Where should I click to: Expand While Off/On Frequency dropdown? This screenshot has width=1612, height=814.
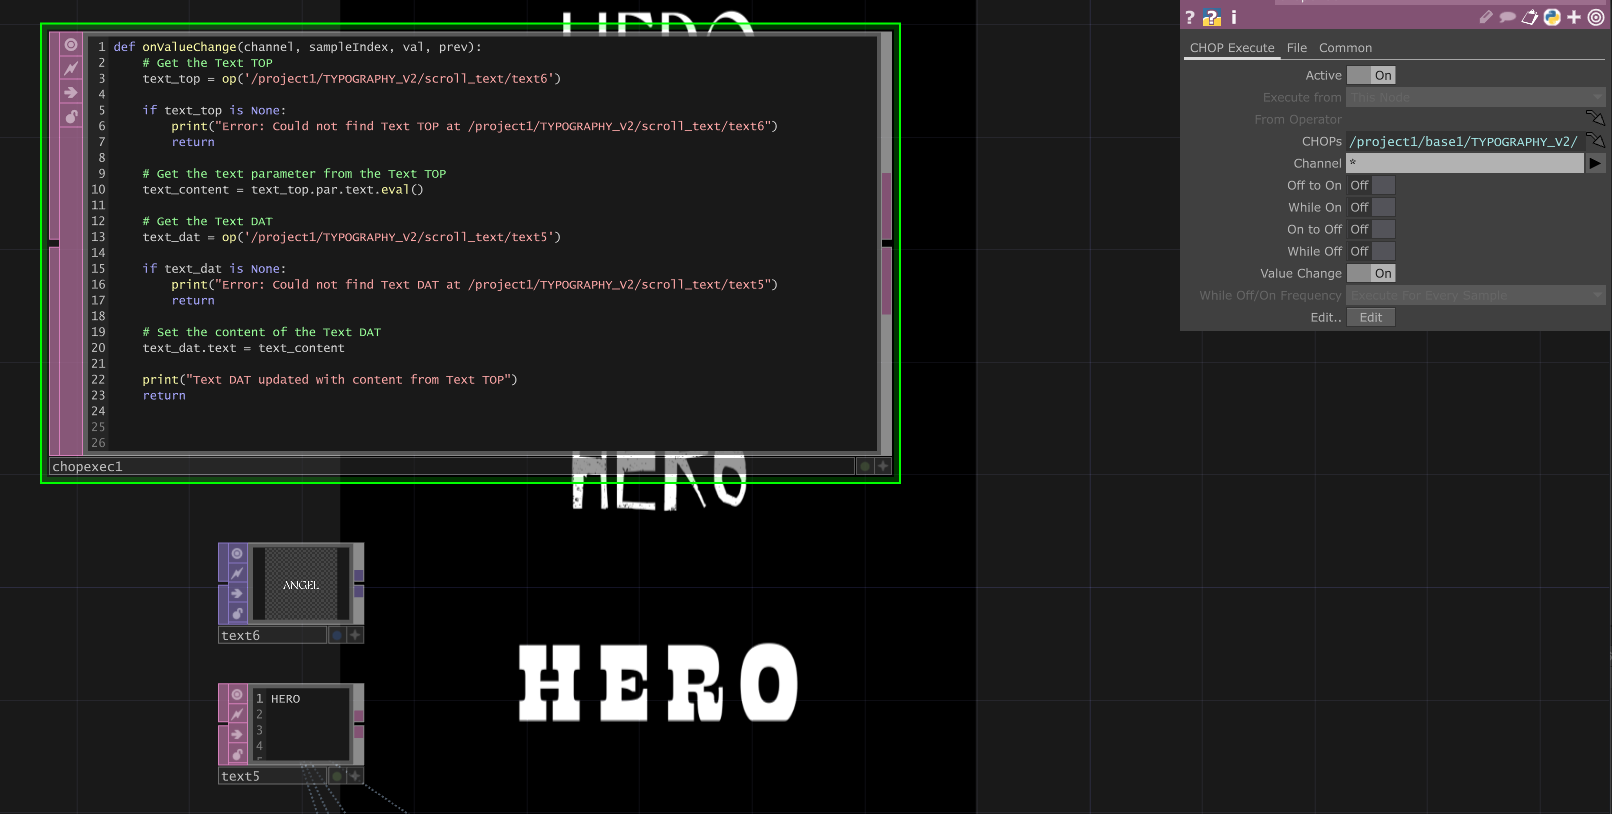pos(1475,296)
